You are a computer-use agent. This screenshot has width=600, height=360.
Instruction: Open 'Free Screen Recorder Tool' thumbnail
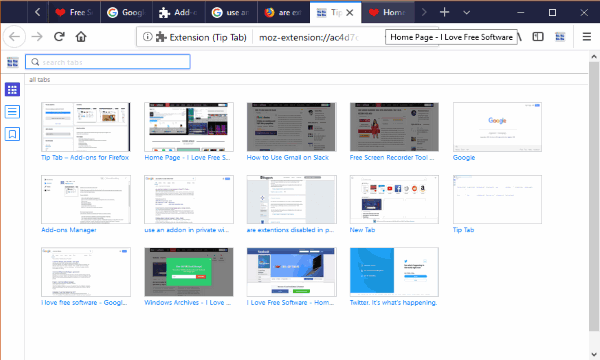pos(394,127)
